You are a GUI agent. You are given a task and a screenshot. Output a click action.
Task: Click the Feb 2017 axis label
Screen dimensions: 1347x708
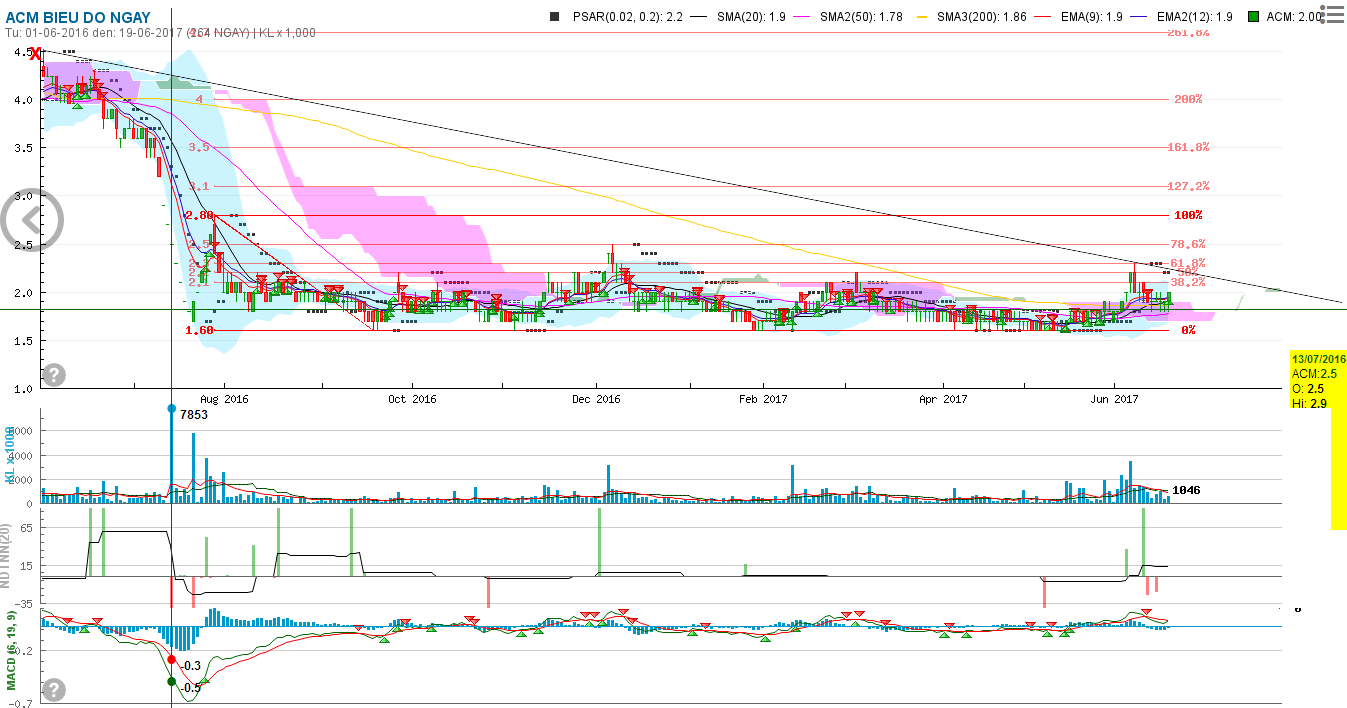[x=764, y=399]
